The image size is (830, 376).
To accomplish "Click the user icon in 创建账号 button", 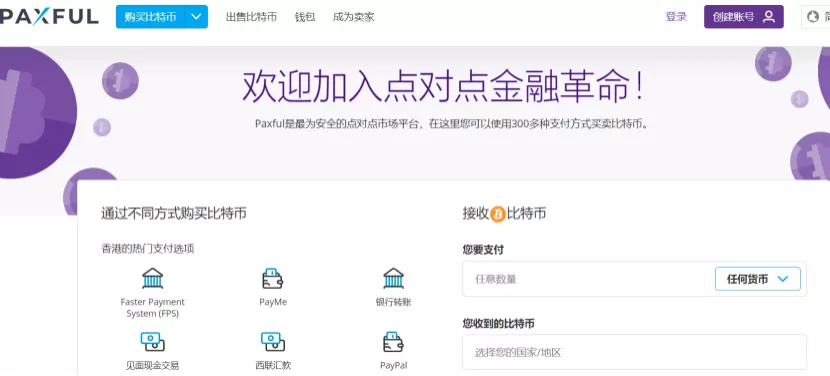I will coord(769,17).
